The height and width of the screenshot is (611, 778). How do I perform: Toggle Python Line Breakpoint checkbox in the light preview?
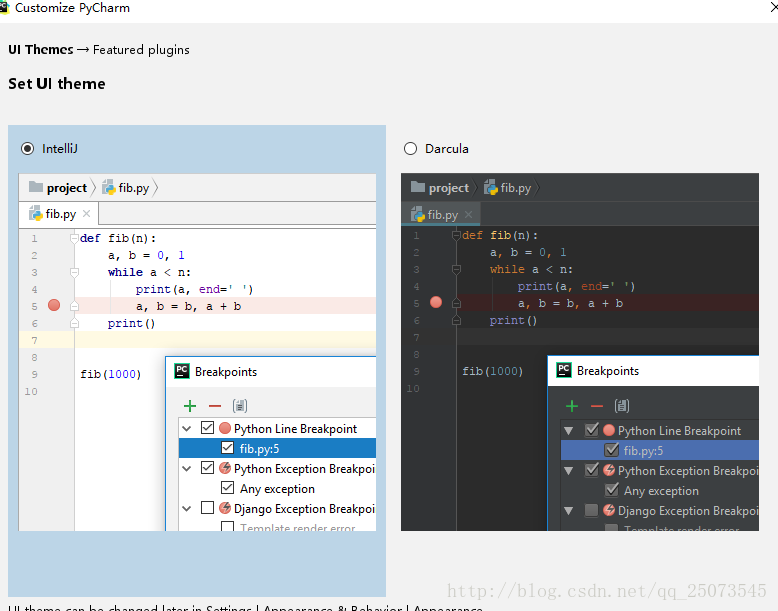click(207, 428)
